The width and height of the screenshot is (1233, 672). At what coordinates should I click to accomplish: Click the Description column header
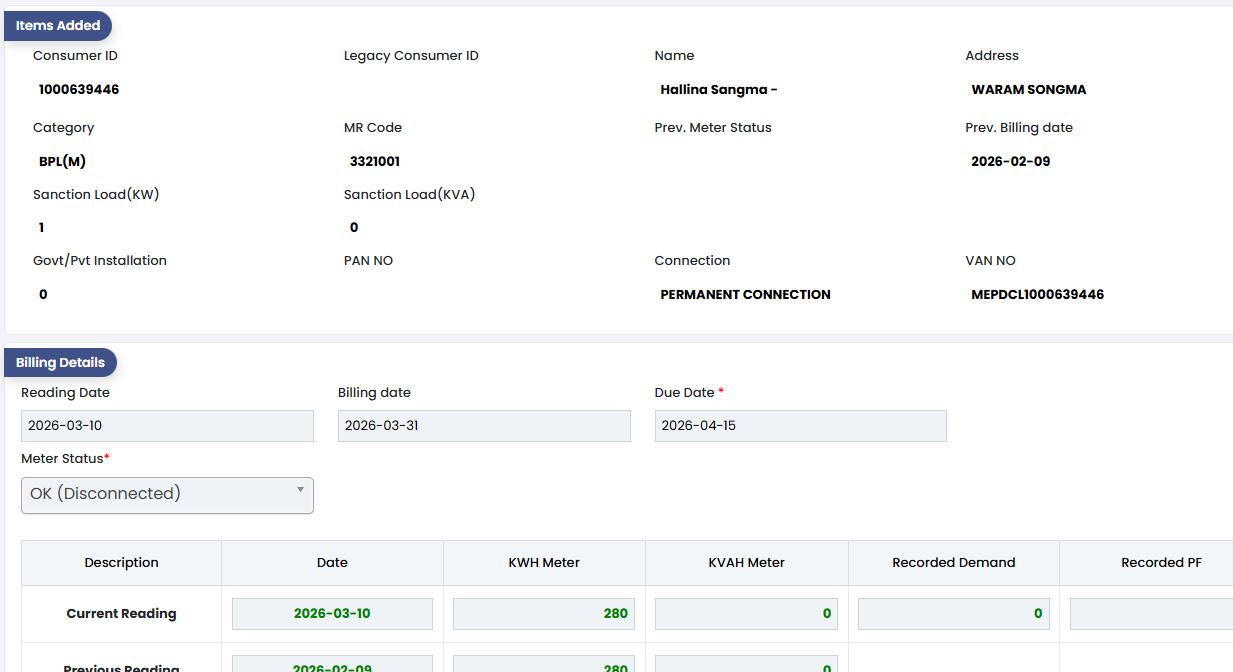click(x=122, y=563)
